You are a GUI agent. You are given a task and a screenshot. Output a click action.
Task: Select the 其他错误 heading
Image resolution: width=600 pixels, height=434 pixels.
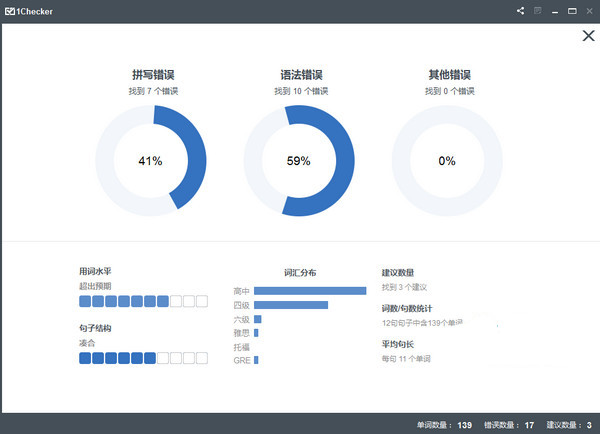pos(450,75)
